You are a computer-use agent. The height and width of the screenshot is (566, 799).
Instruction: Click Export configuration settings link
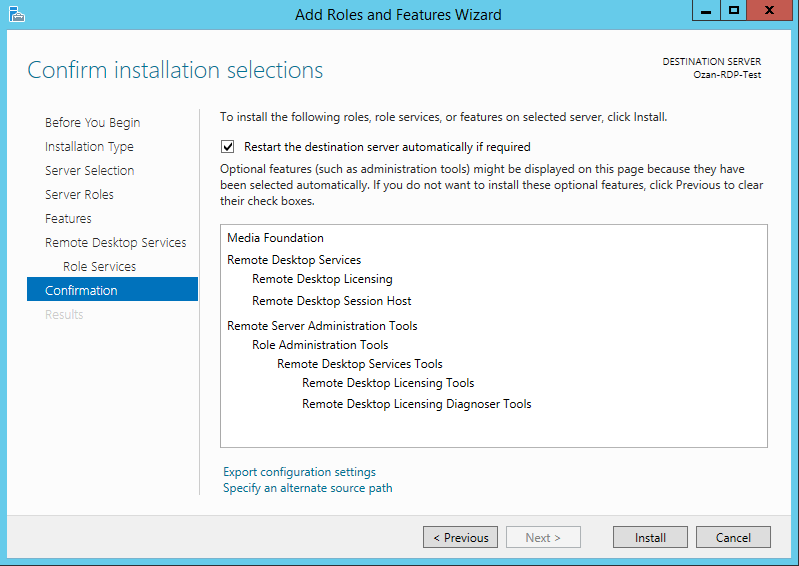[x=299, y=472]
